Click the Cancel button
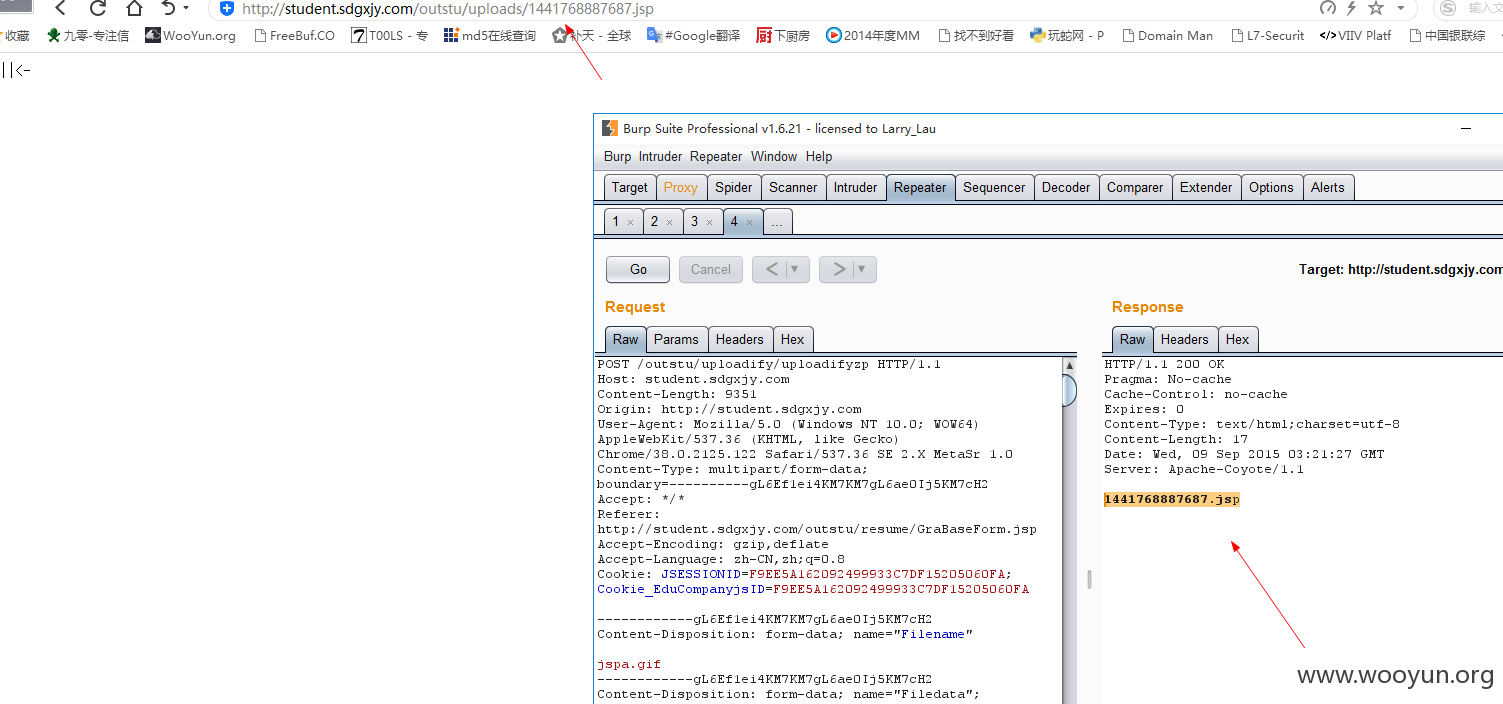The height and width of the screenshot is (704, 1503). pos(711,269)
